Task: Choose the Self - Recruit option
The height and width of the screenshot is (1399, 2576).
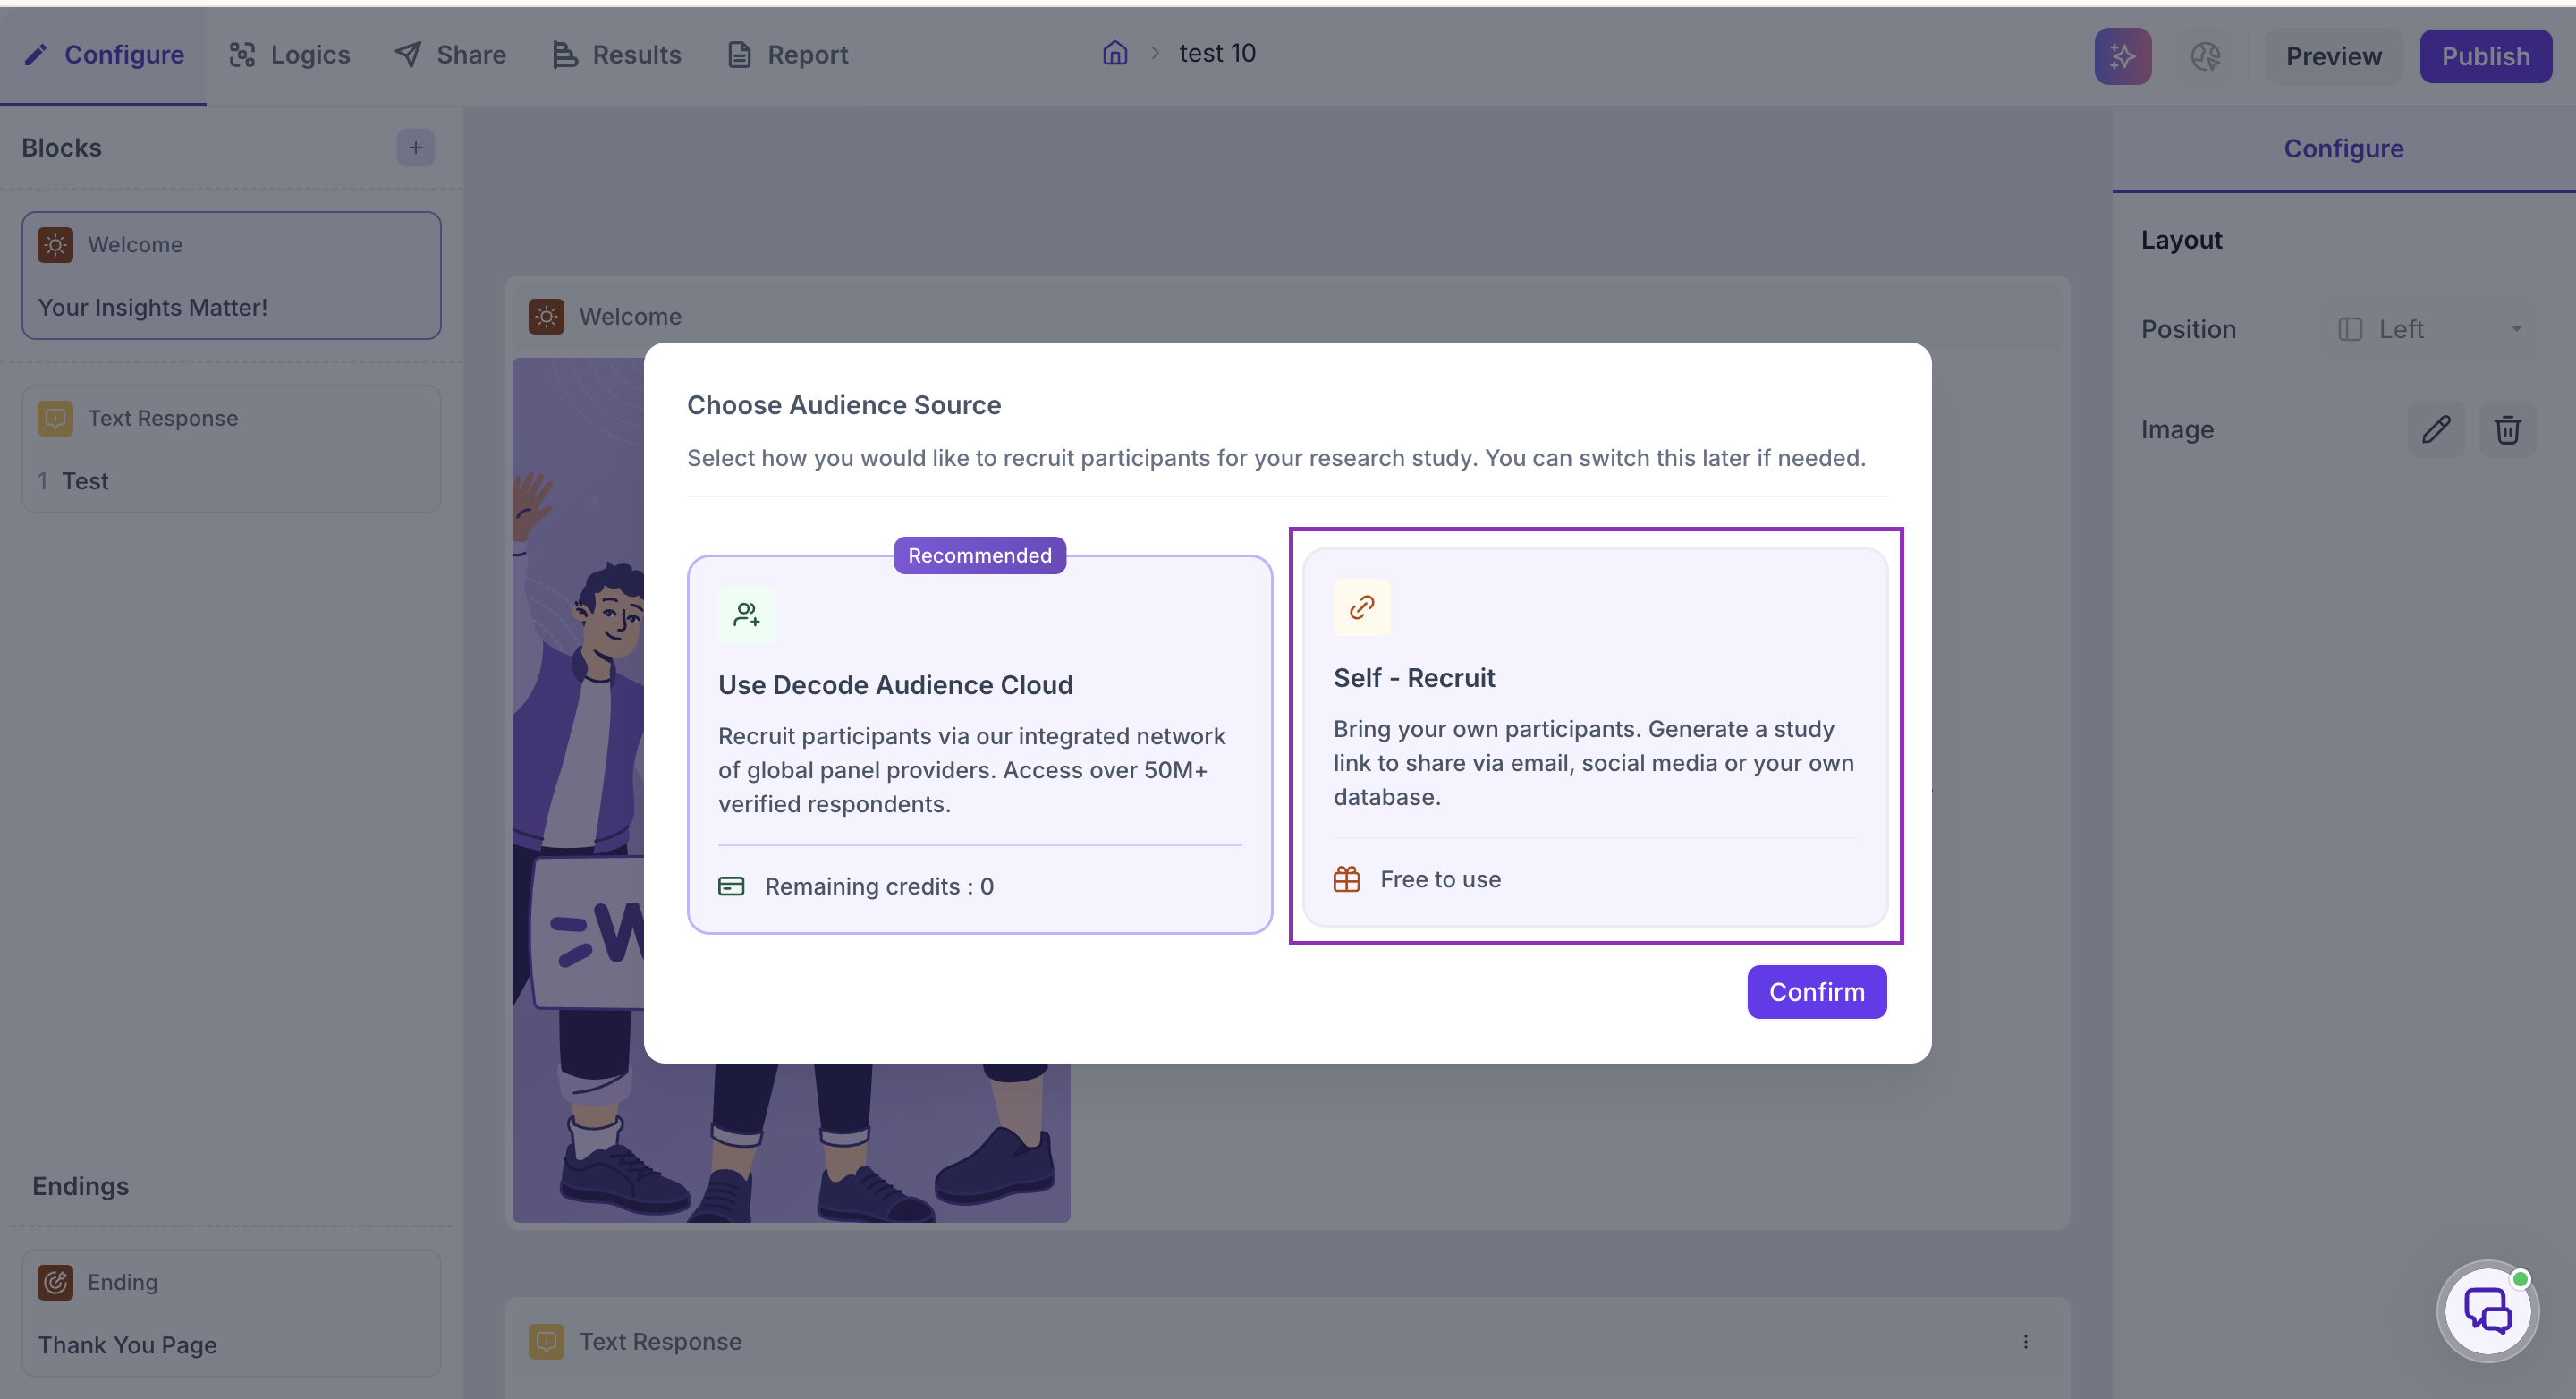Action: click(1595, 737)
